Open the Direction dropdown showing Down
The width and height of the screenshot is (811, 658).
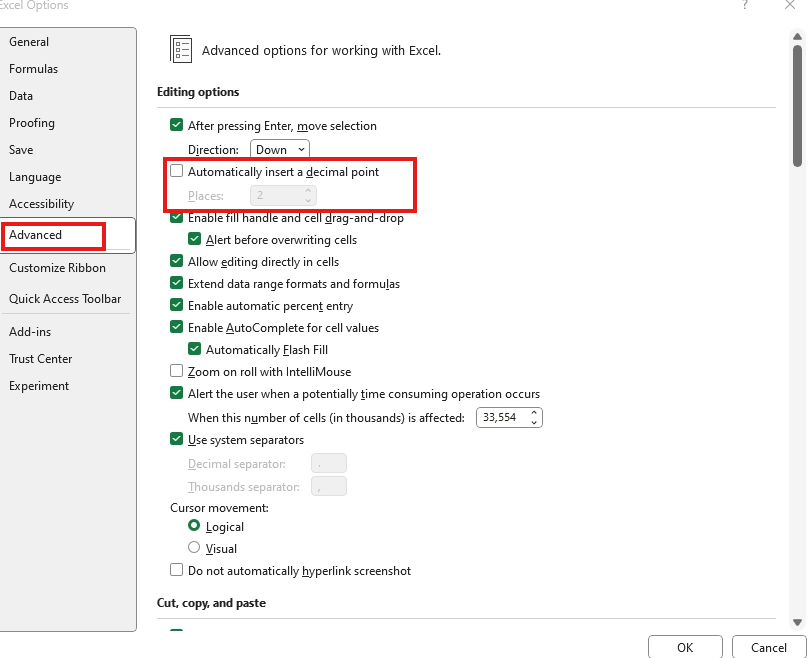point(280,149)
